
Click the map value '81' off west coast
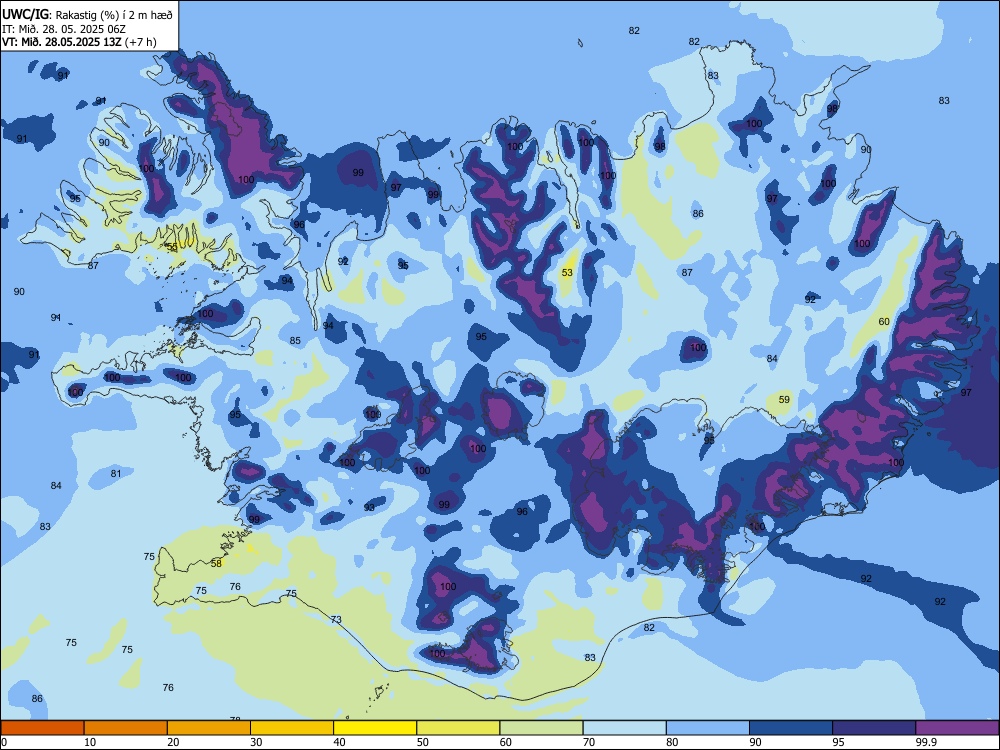coord(115,474)
